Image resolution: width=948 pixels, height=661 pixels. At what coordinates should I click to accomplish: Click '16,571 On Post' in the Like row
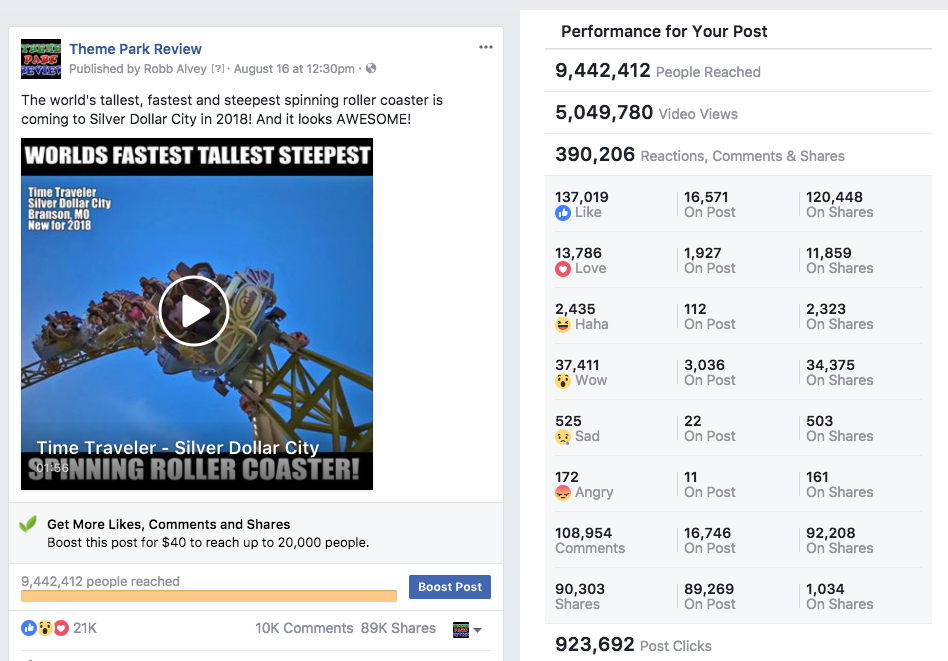tap(710, 204)
